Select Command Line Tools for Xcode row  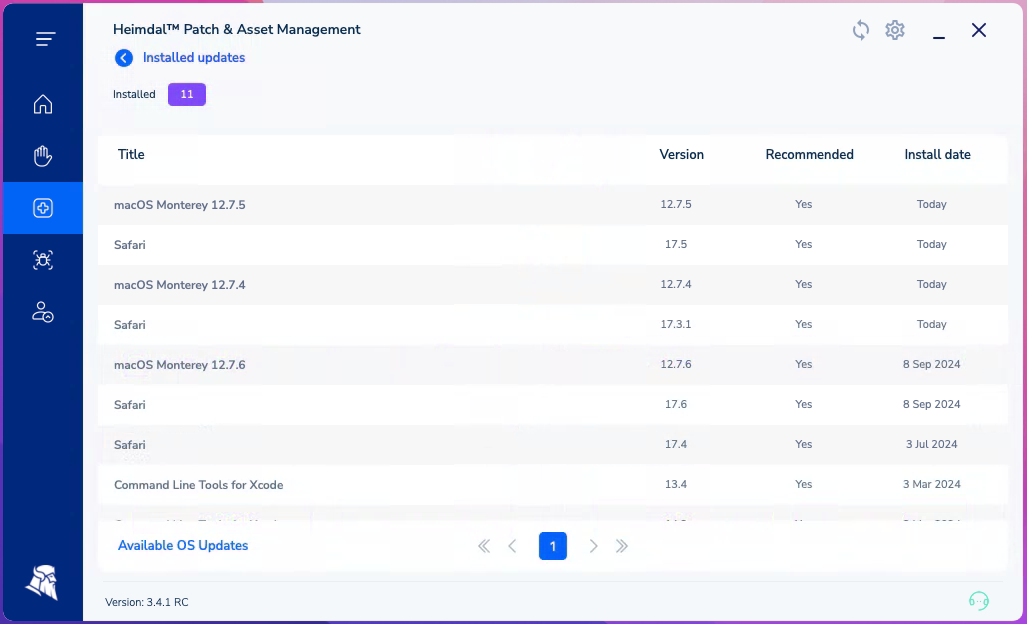point(553,485)
